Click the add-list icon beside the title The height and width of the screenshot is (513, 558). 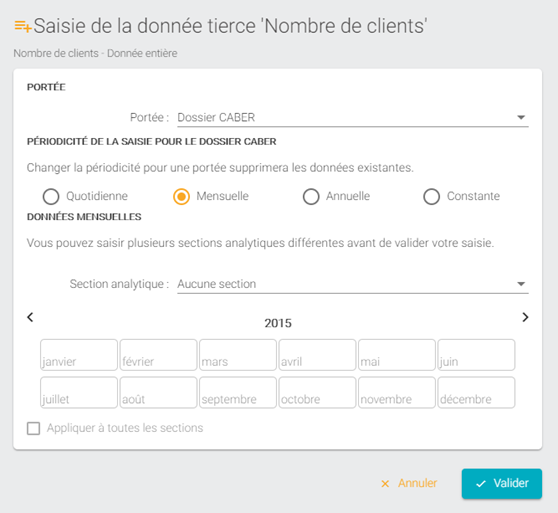coord(23,26)
